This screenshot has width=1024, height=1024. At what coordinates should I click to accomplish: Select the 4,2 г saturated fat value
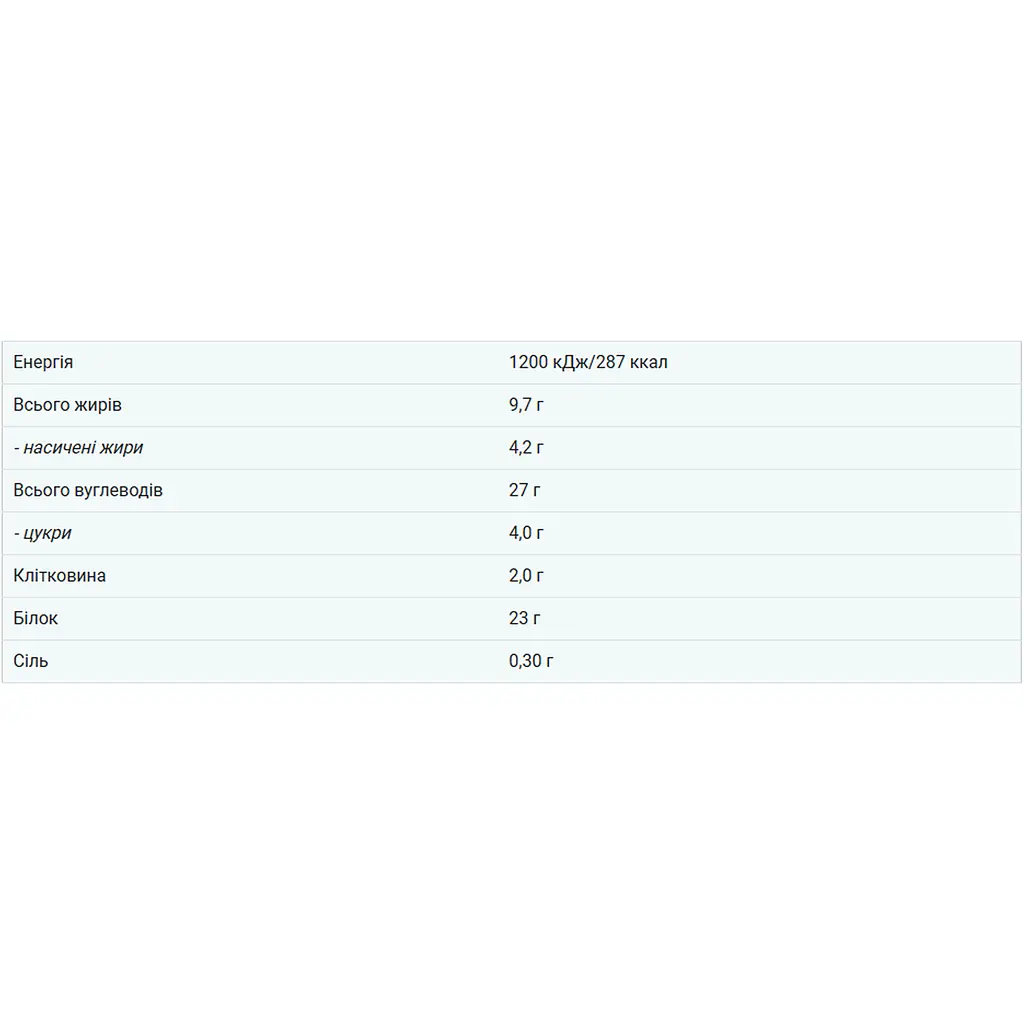pyautogui.click(x=526, y=448)
